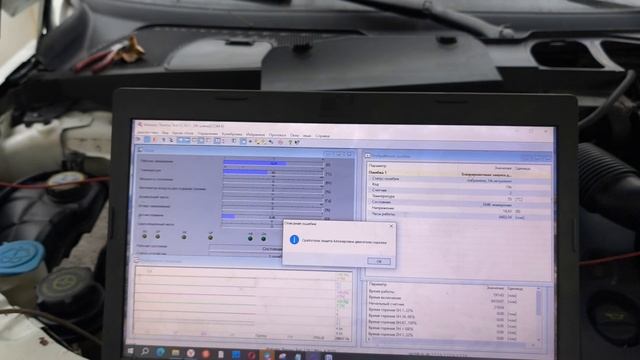Close the error message dialog with its X

[x=391, y=226]
